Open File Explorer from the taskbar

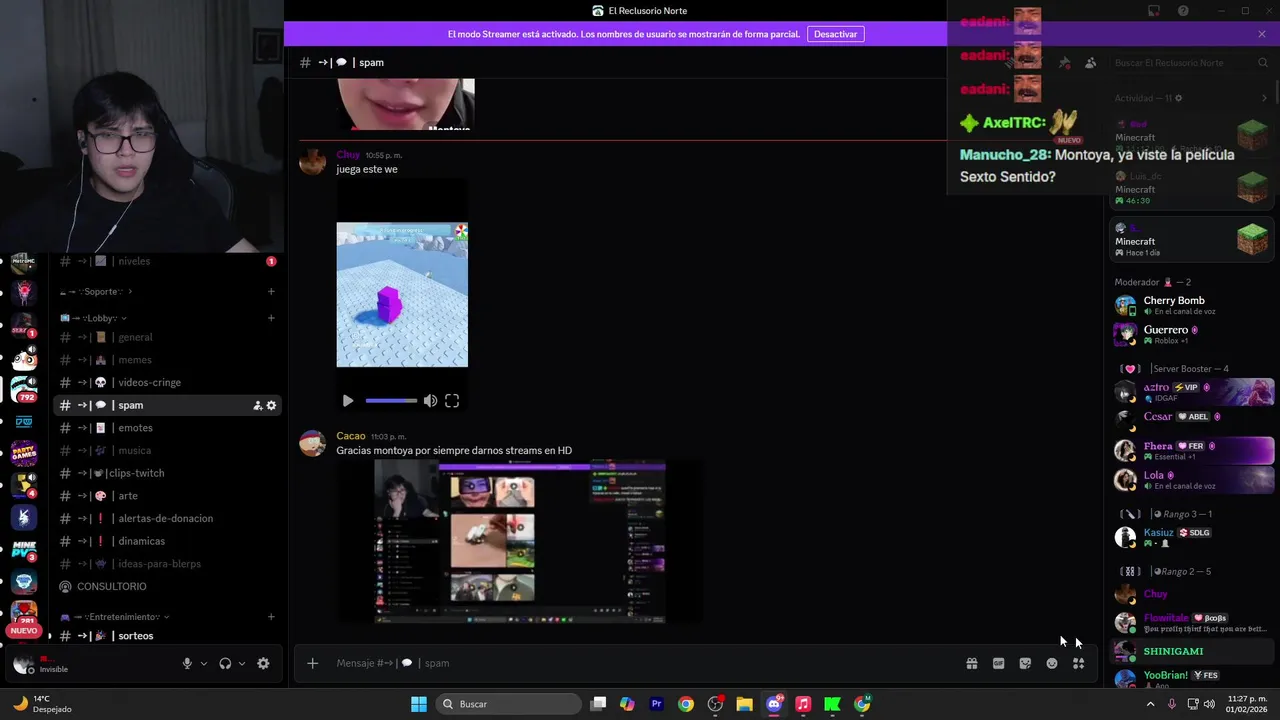click(x=744, y=704)
